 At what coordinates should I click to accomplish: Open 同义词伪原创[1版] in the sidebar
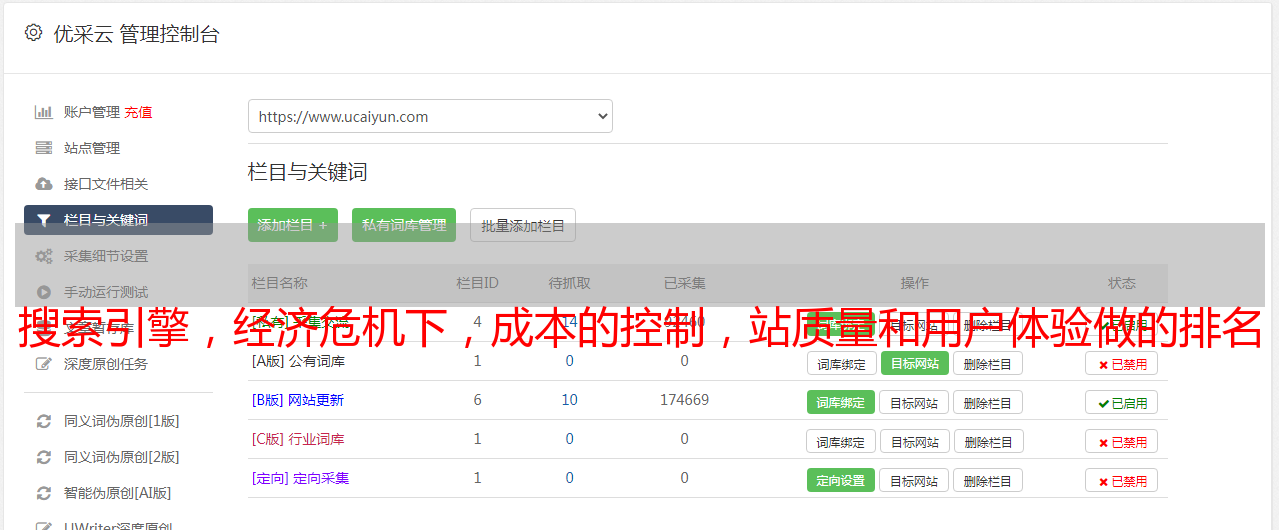coord(121,421)
